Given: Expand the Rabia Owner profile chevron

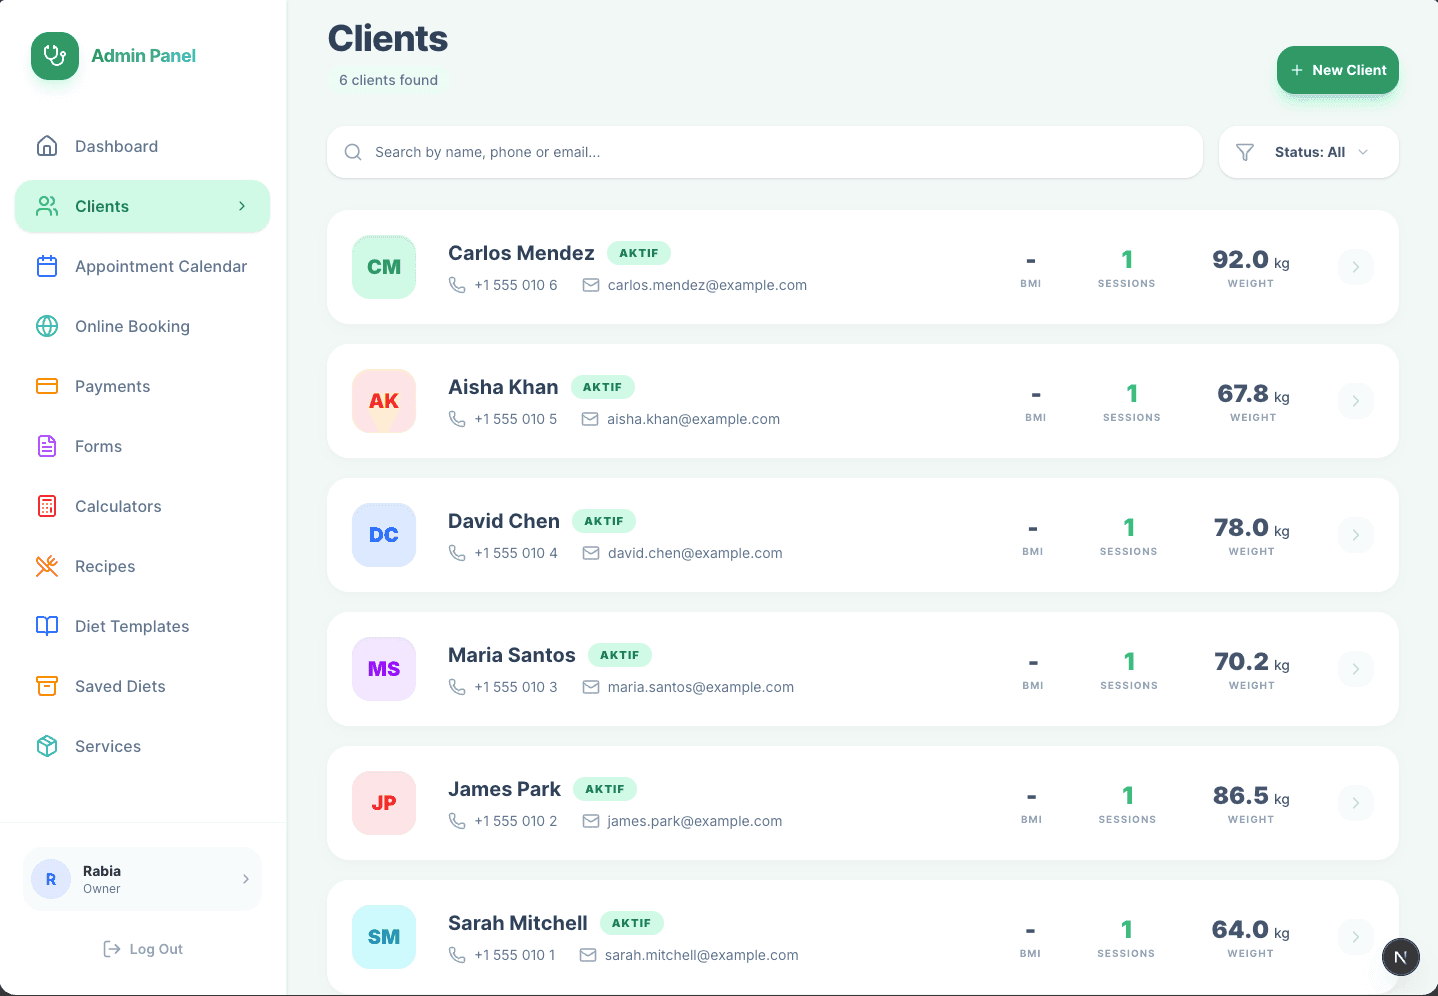Looking at the screenshot, I should 246,879.
